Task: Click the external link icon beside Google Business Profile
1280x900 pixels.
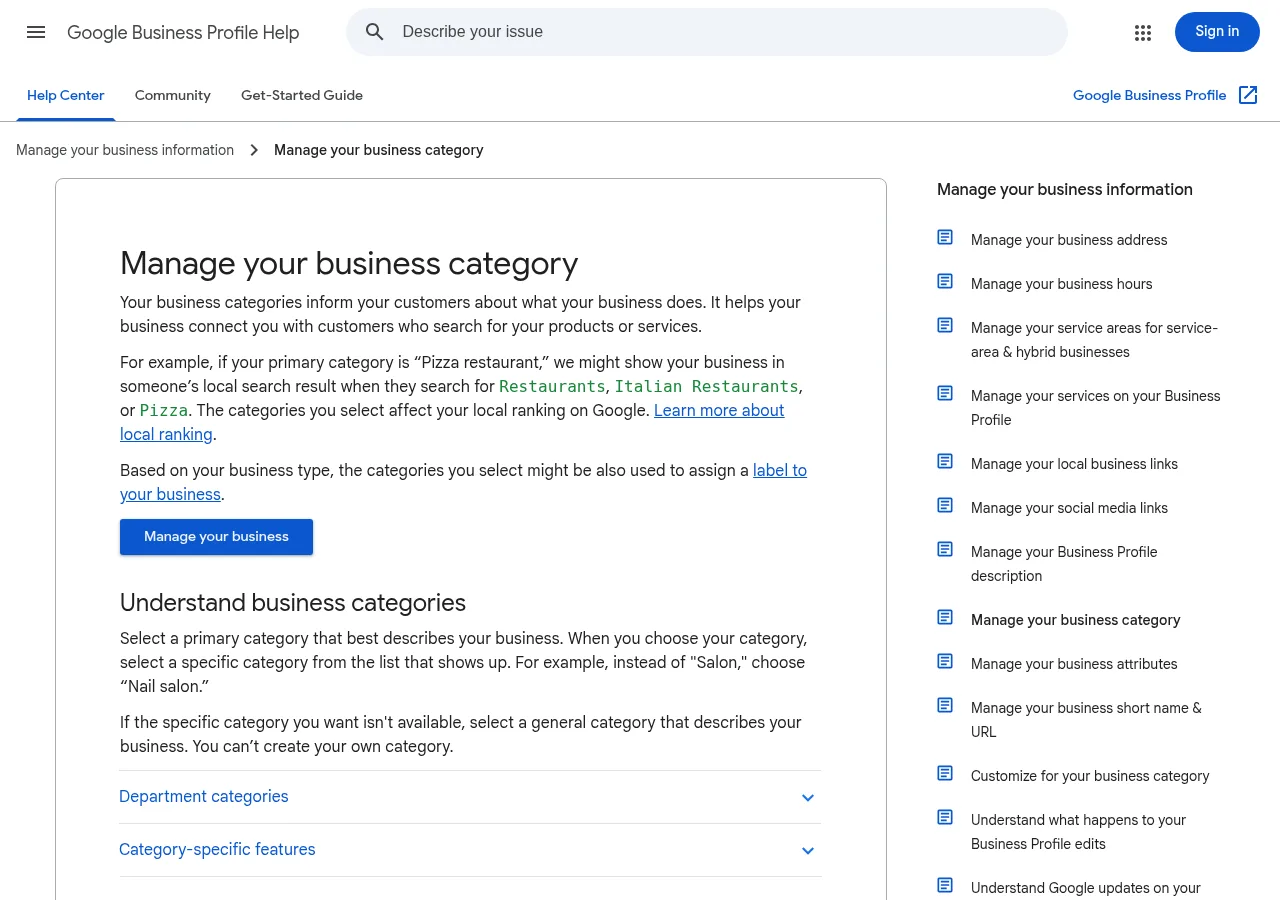Action: point(1248,95)
